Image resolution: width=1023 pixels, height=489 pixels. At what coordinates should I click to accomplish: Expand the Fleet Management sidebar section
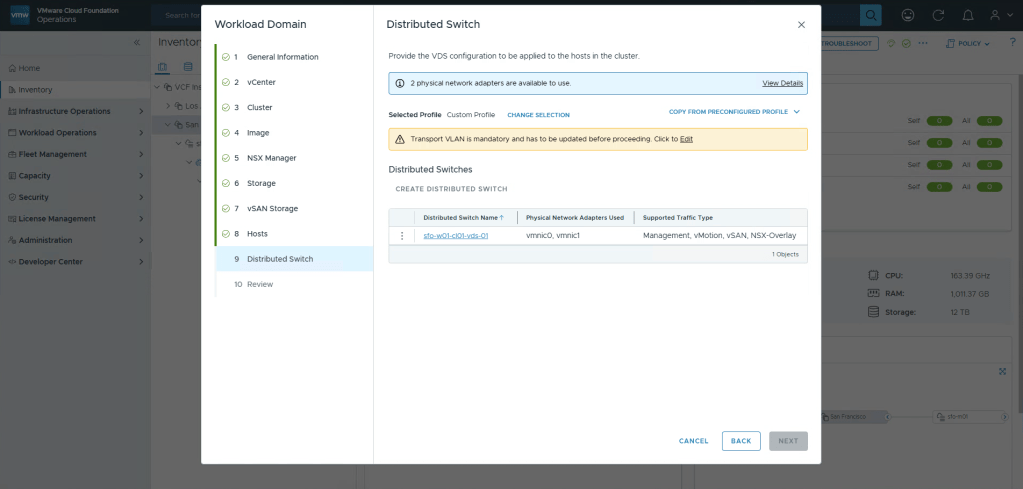click(141, 154)
